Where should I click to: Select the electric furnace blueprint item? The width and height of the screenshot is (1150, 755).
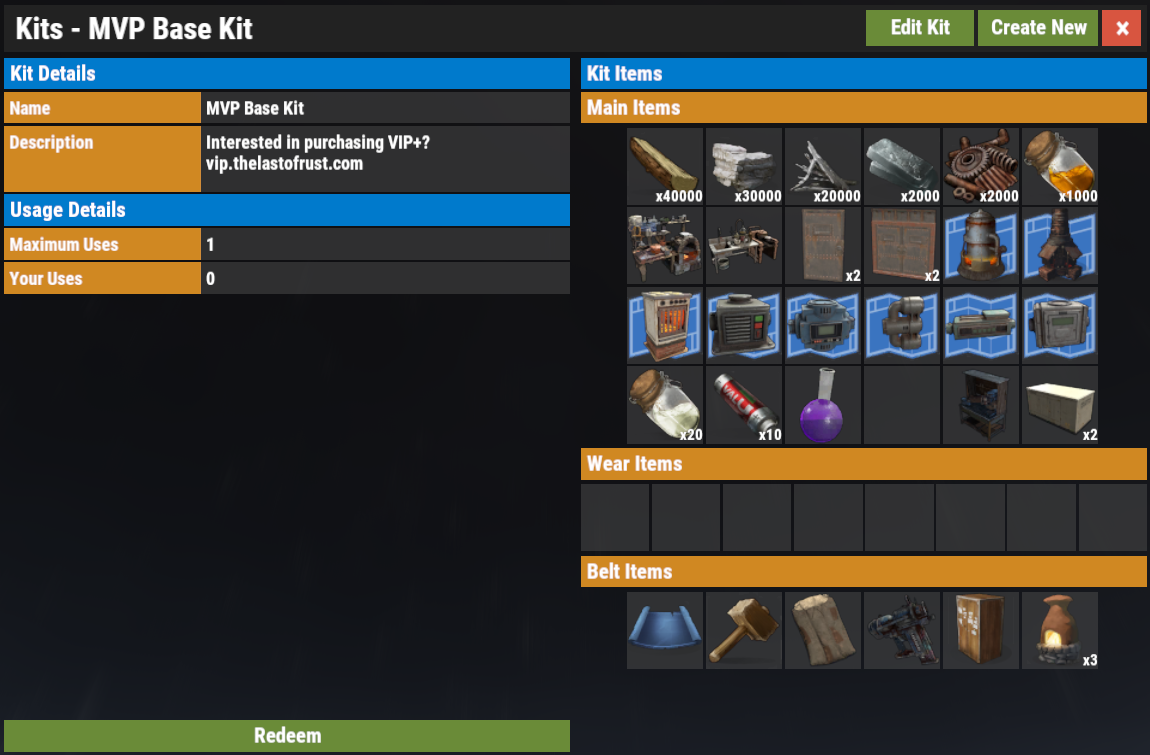coord(665,326)
